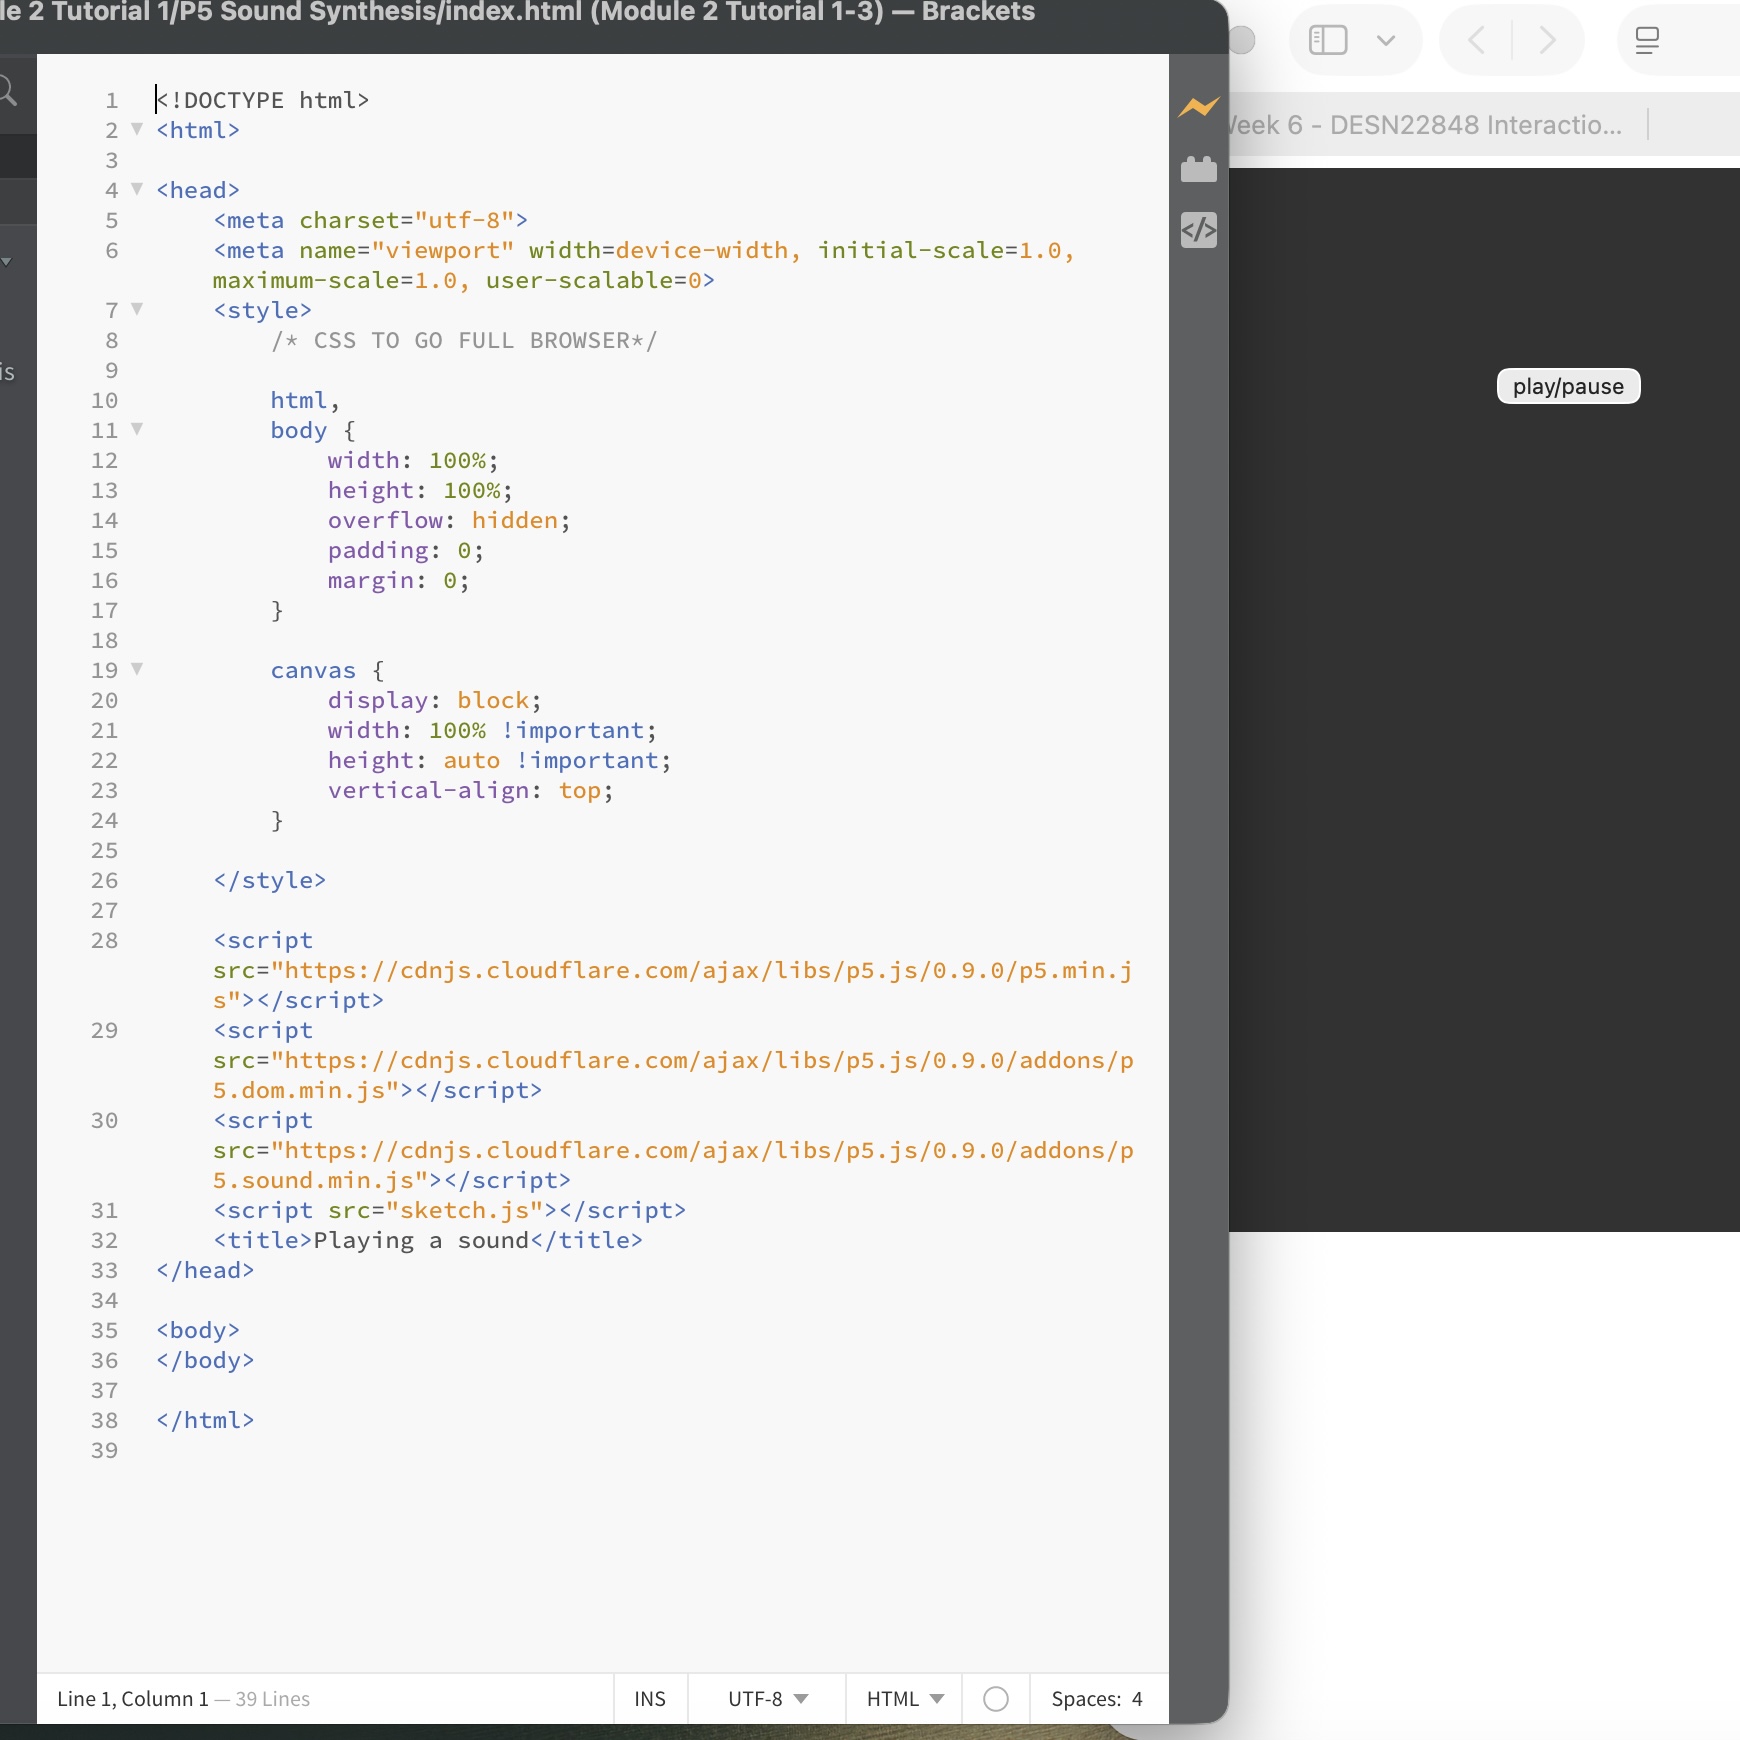Toggle the Spaces indentation type label
This screenshot has height=1740, width=1740.
[1085, 1699]
